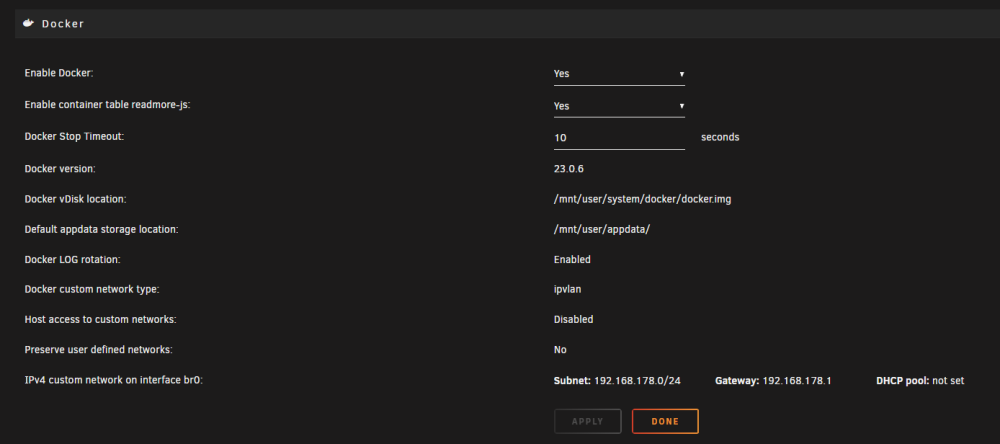The height and width of the screenshot is (444, 1000).
Task: Click the /mnt/user/system/docker/docker.img path
Action: coord(642,199)
